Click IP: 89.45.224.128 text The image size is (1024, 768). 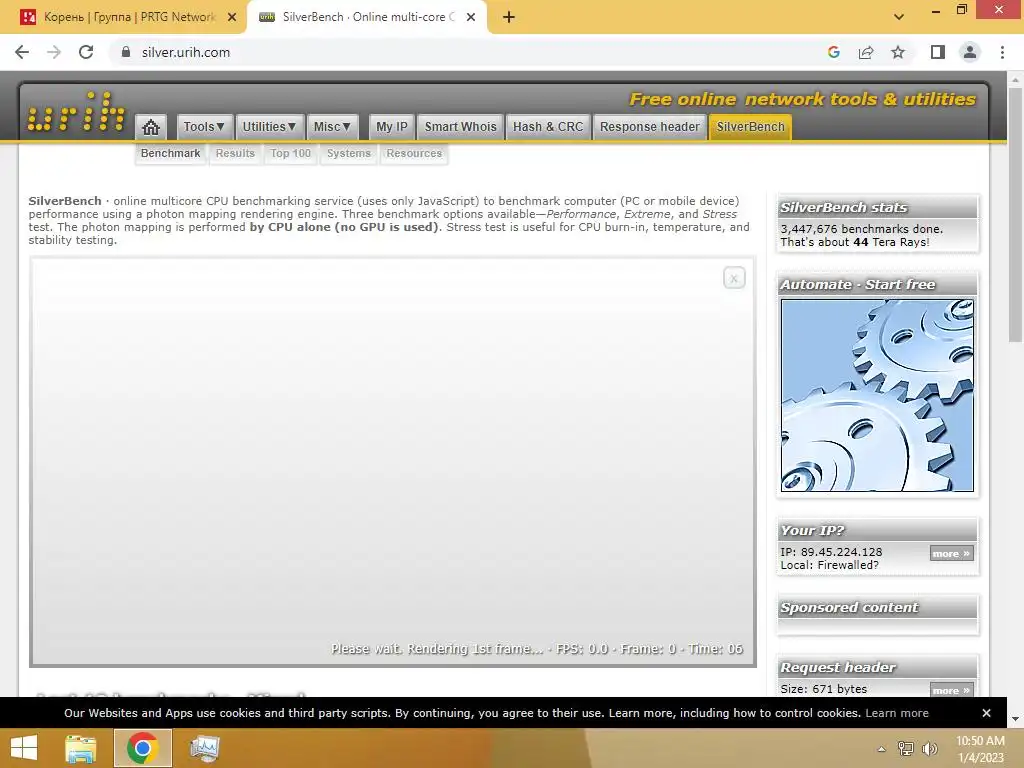point(831,552)
